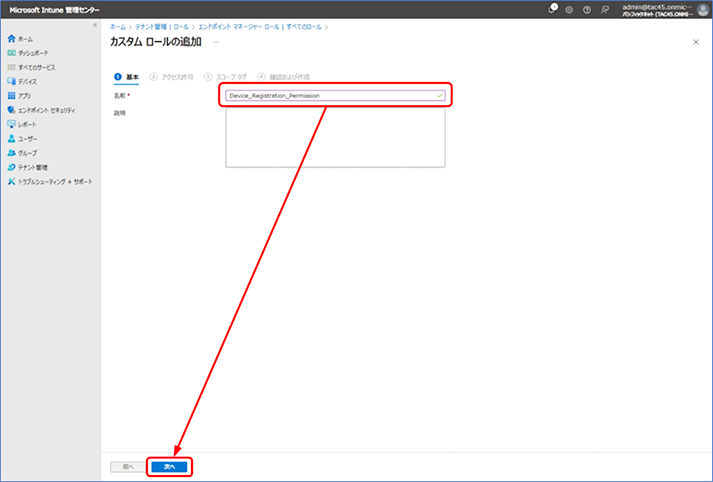
Task: Click the 次へ button
Action: point(169,467)
